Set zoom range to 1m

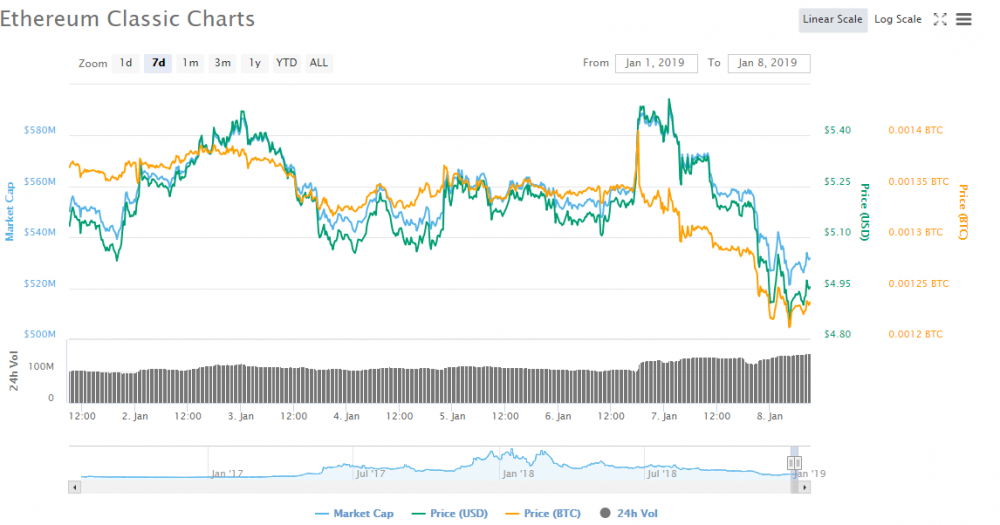190,63
